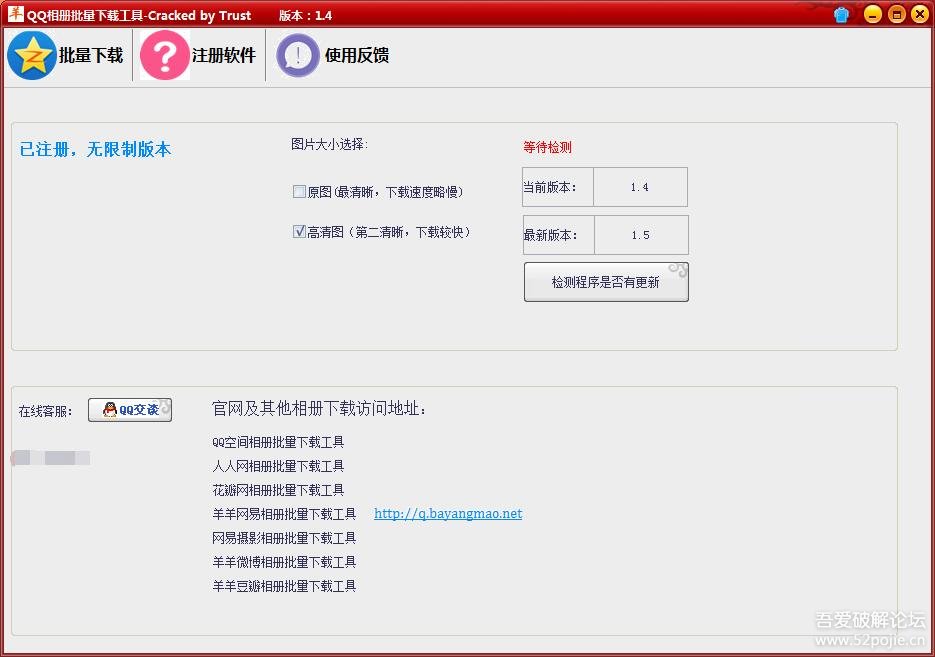Click the 图片大小选择 label
Screen dimensions: 935x657
tap(330, 144)
